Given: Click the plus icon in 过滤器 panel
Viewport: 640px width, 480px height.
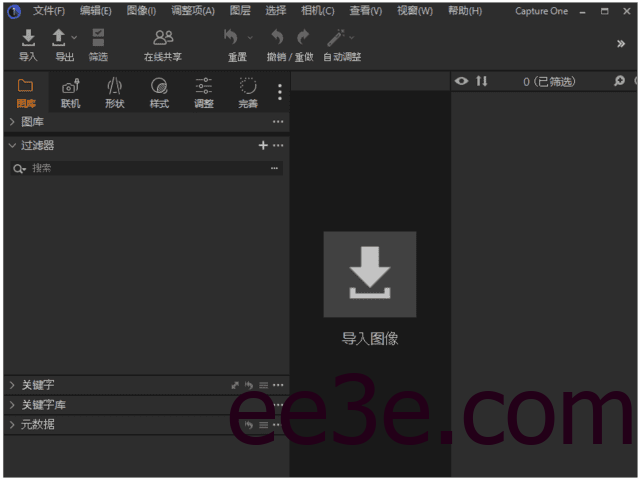Looking at the screenshot, I should pyautogui.click(x=263, y=145).
